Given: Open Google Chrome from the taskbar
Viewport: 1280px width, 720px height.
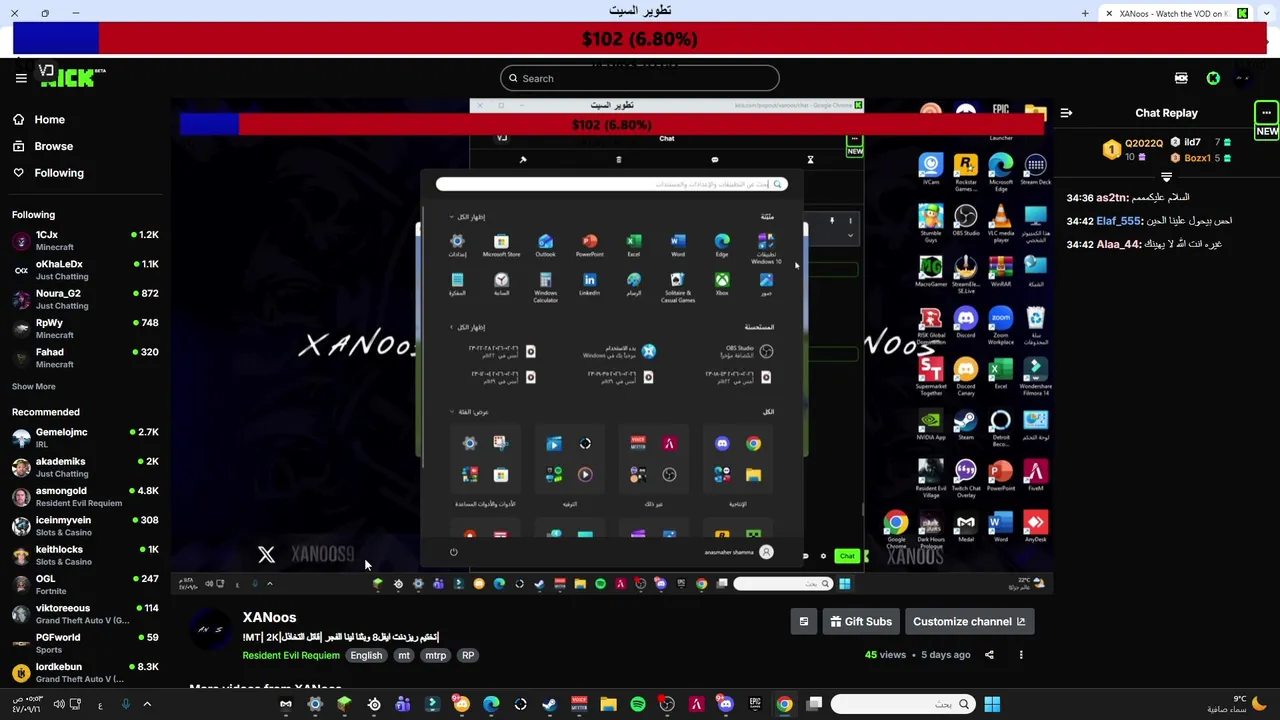Looking at the screenshot, I should click(785, 704).
